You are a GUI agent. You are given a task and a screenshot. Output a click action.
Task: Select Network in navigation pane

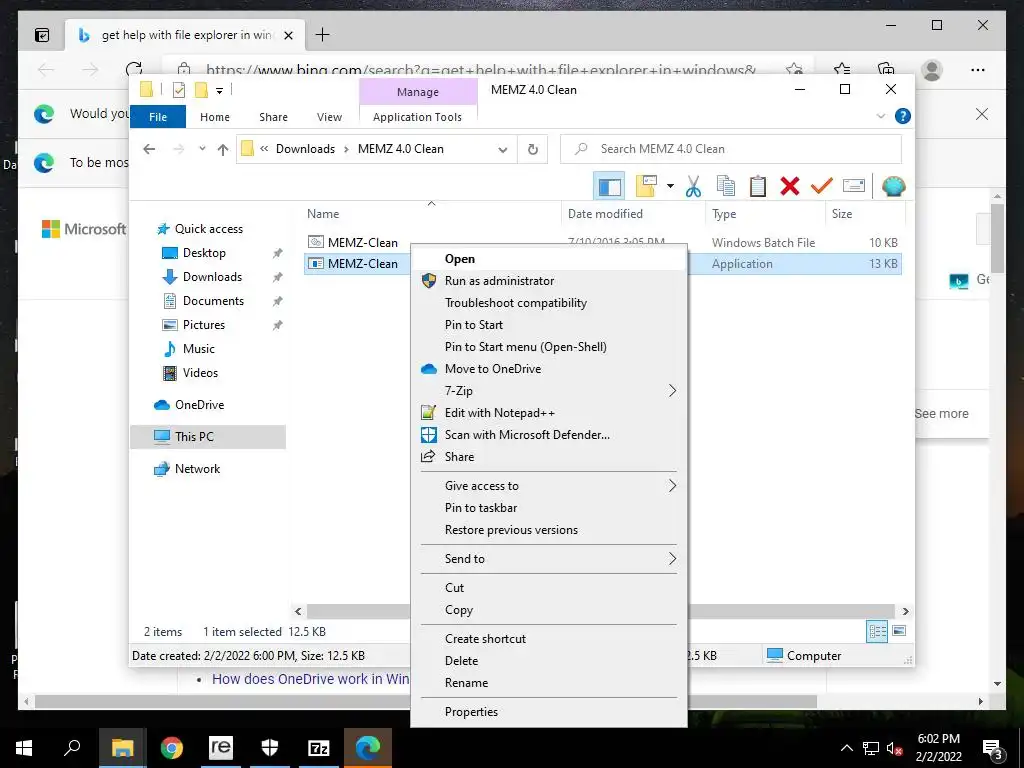(x=197, y=469)
